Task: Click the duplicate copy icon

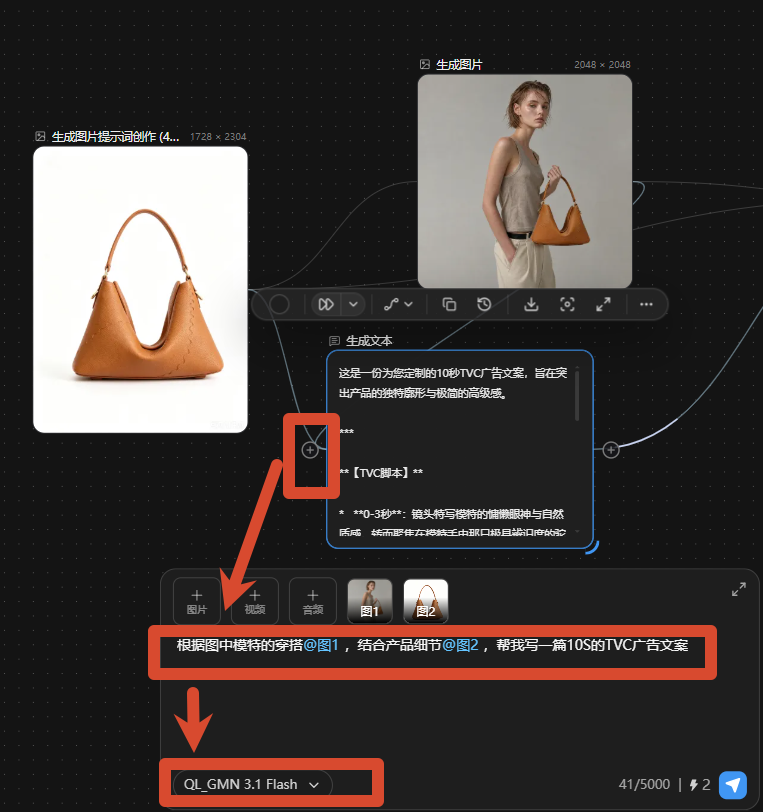Action: pos(449,304)
